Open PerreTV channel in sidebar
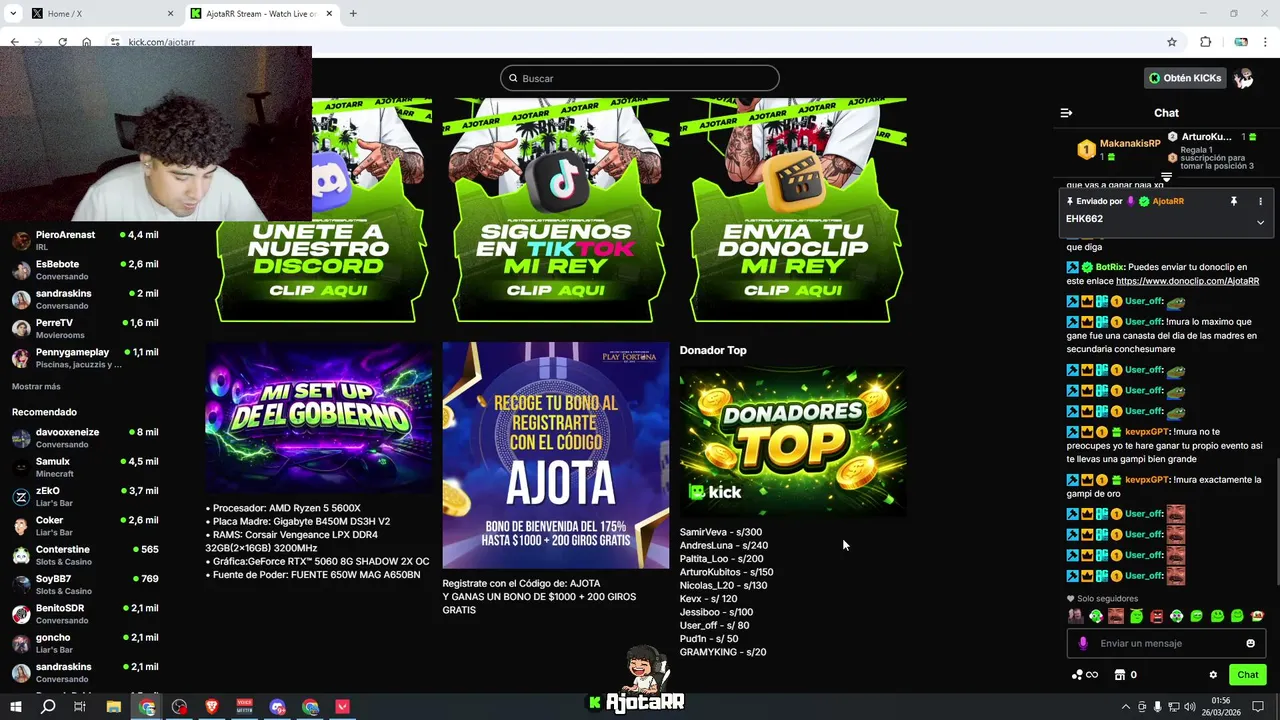The width and height of the screenshot is (1280, 720). click(x=86, y=328)
